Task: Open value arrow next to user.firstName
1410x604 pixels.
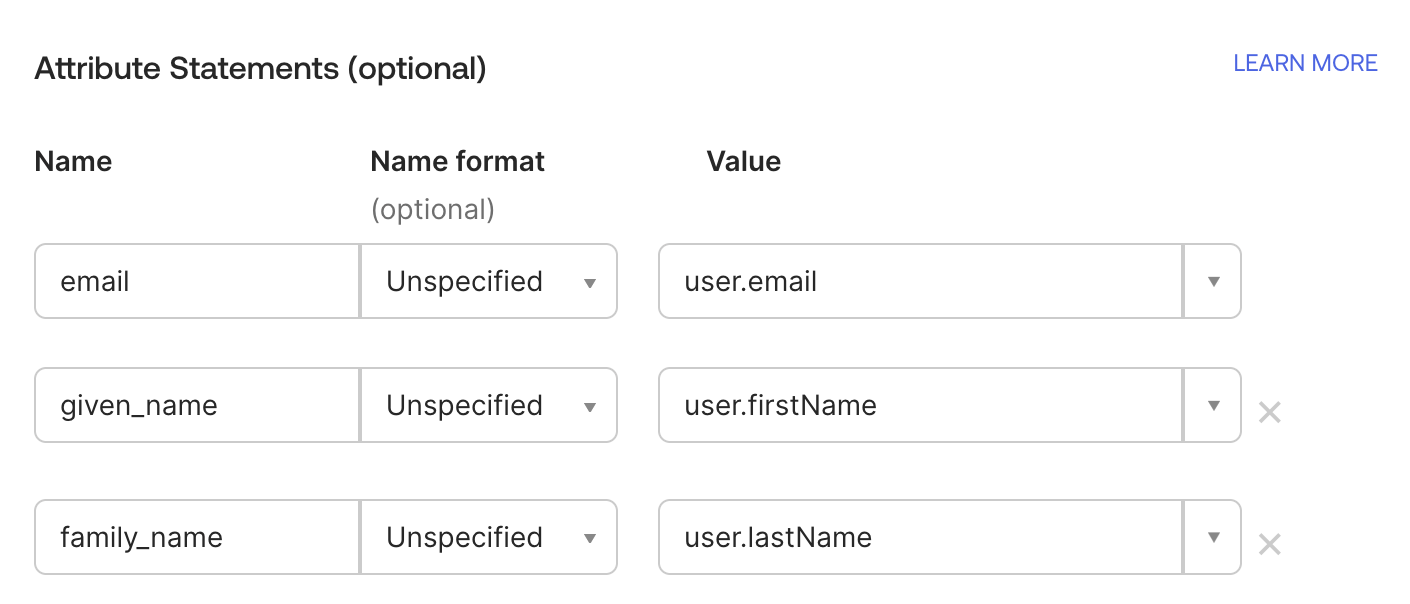Action: tap(1213, 406)
